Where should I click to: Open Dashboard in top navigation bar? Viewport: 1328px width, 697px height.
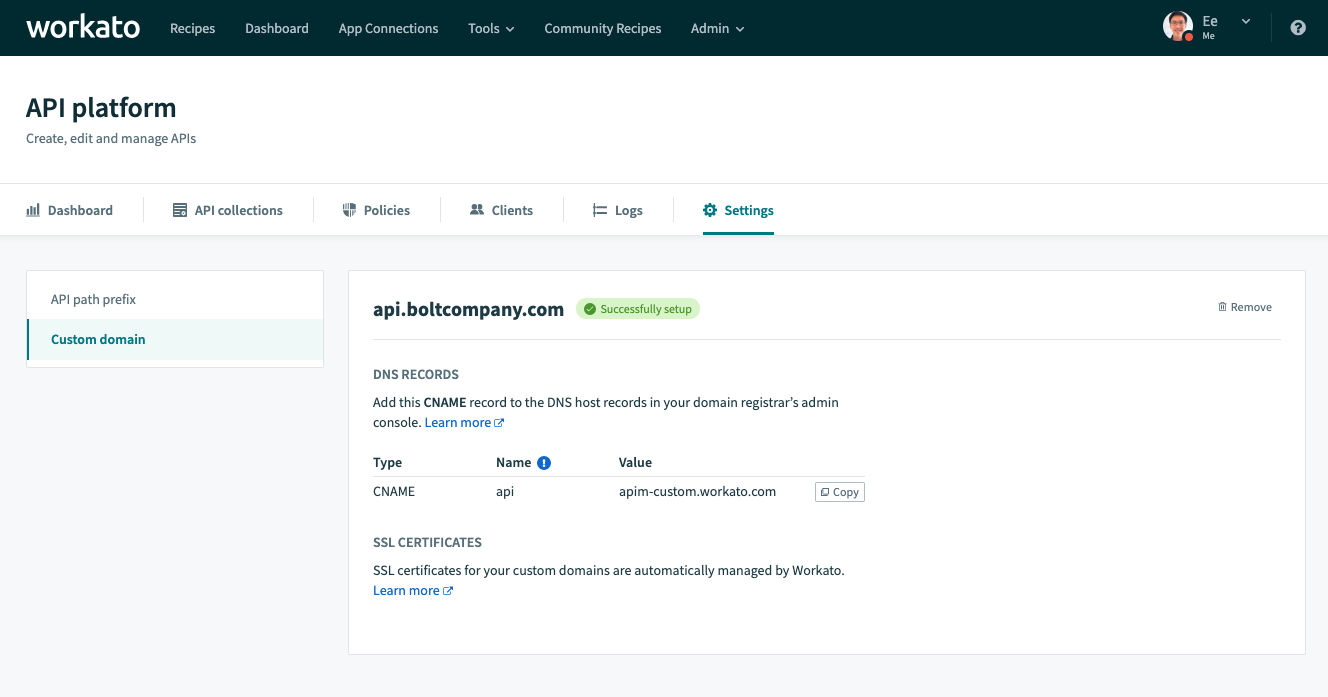(x=277, y=28)
